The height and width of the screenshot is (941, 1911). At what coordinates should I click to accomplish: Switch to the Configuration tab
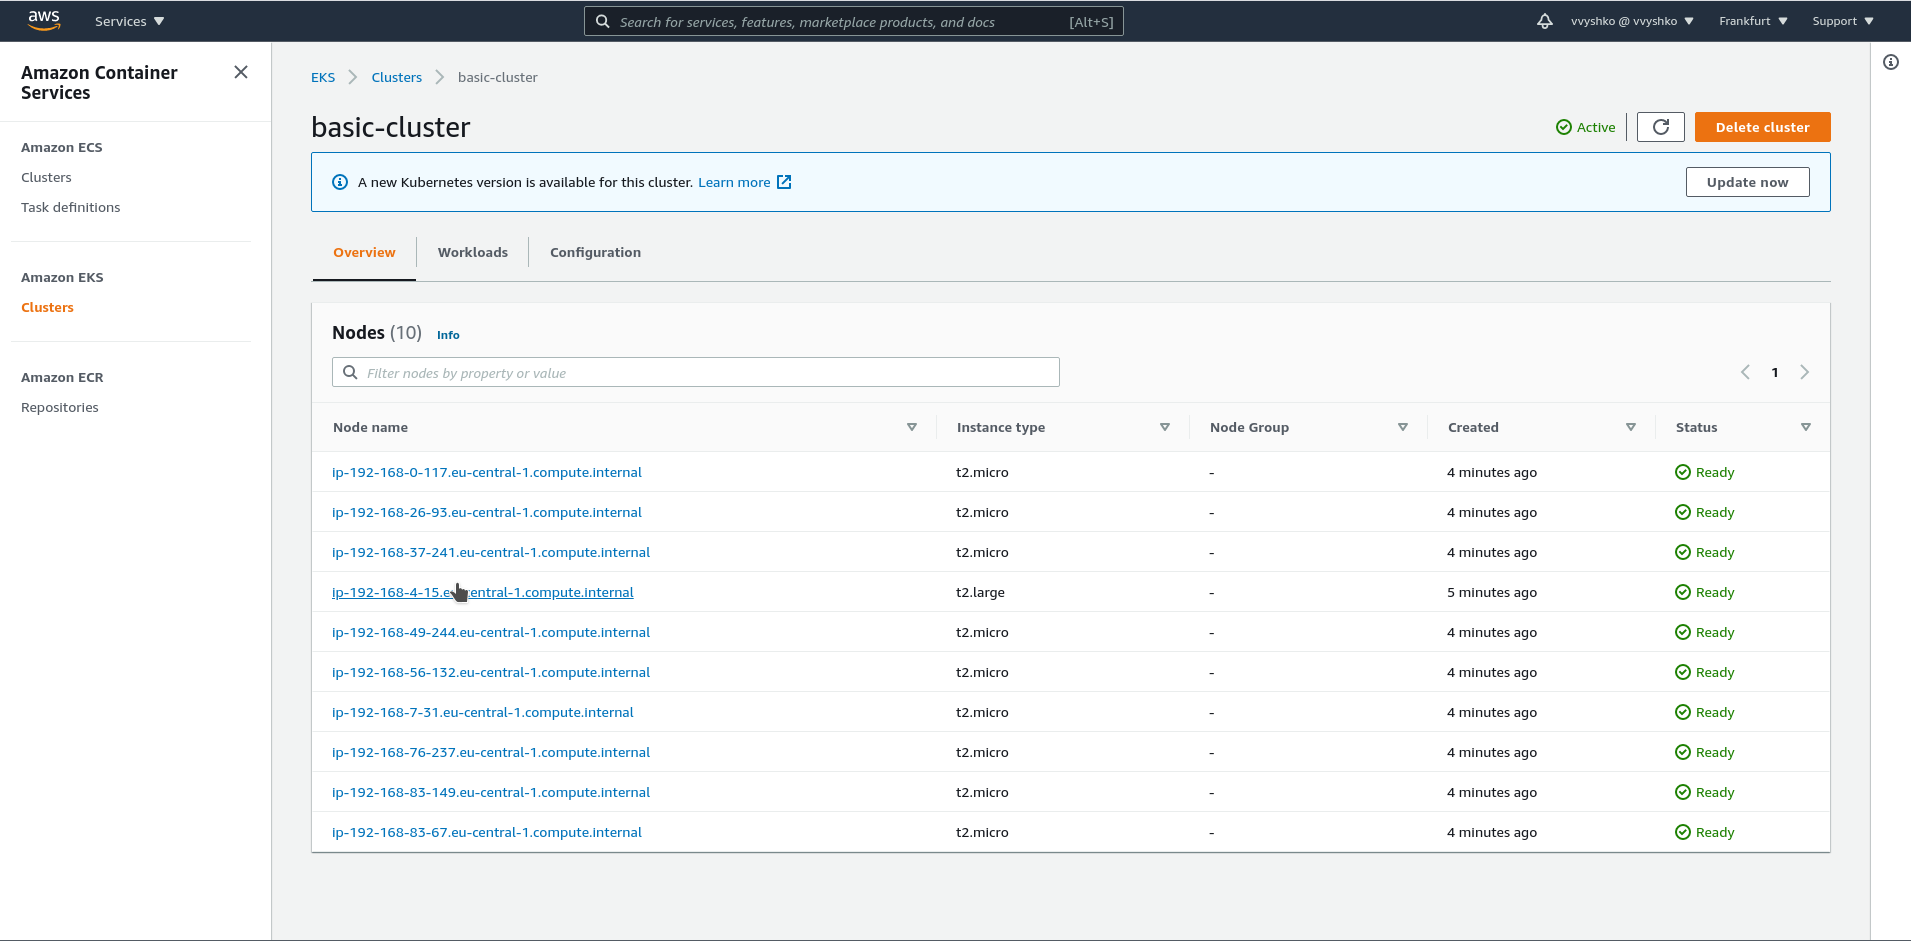(x=595, y=252)
